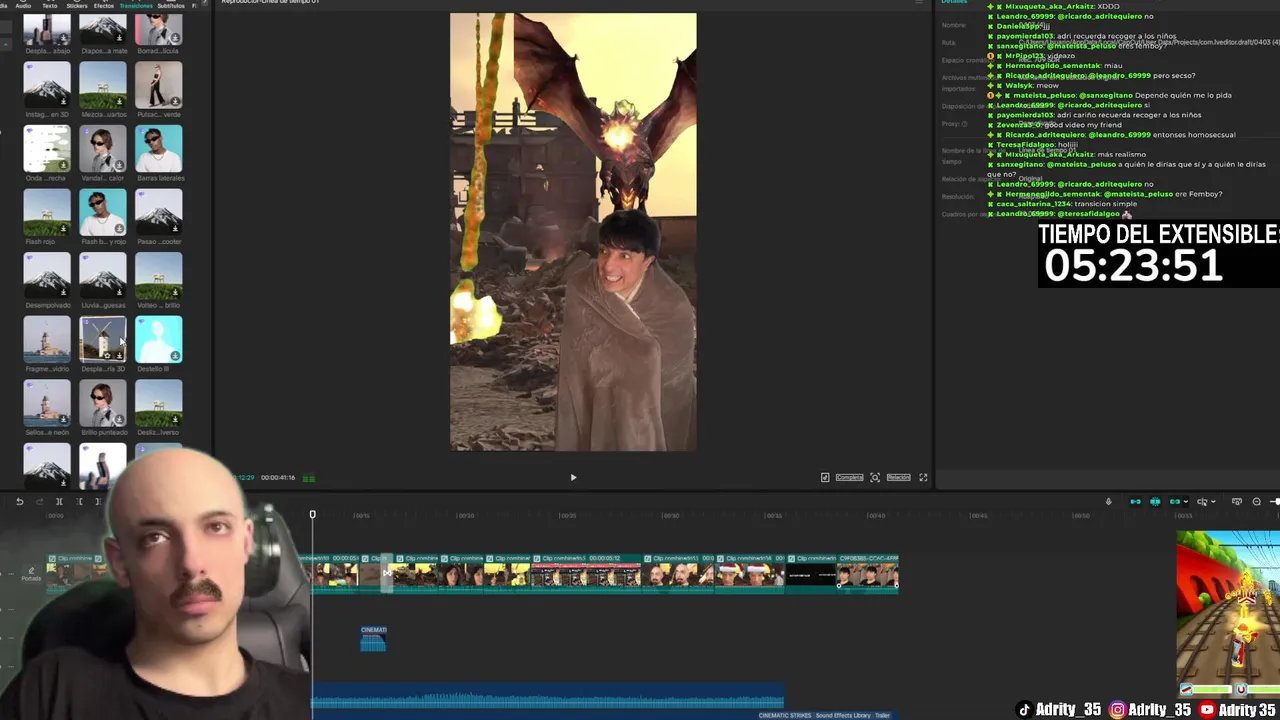Click the Relación aspect ratio button
This screenshot has width=1280, height=720.
coord(898,478)
